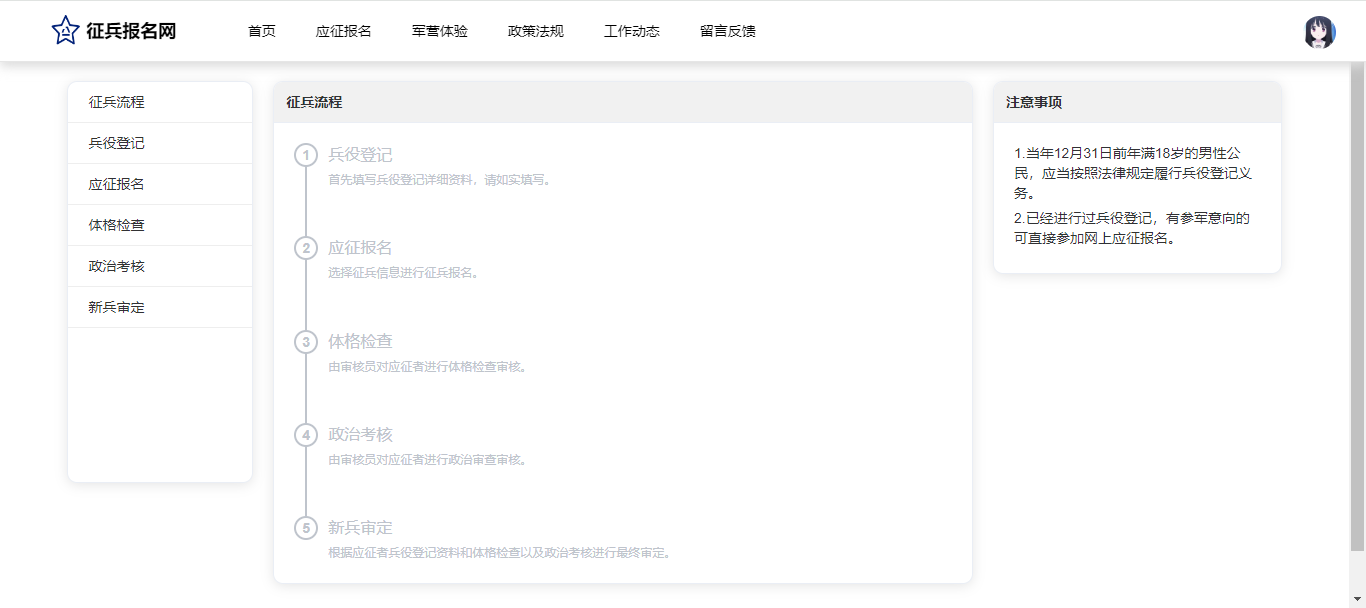Screen dimensions: 1366x608
Task: Open the user avatar profile
Action: point(1320,32)
